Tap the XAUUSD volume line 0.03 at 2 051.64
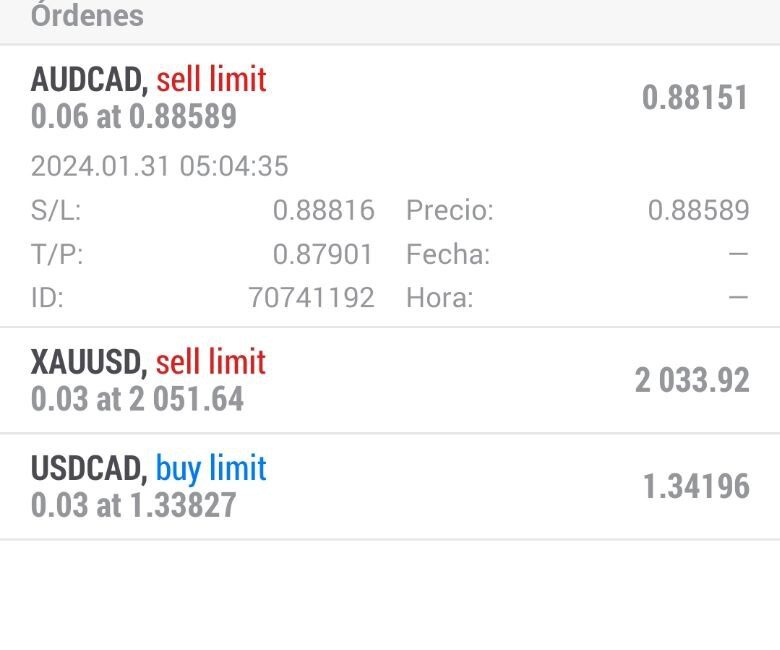Viewport: 780px width, 650px height. click(137, 400)
